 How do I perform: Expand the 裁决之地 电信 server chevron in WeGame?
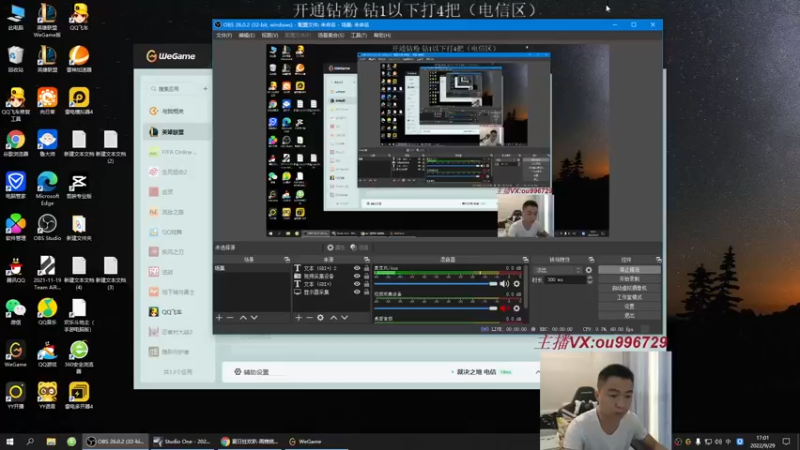(537, 372)
